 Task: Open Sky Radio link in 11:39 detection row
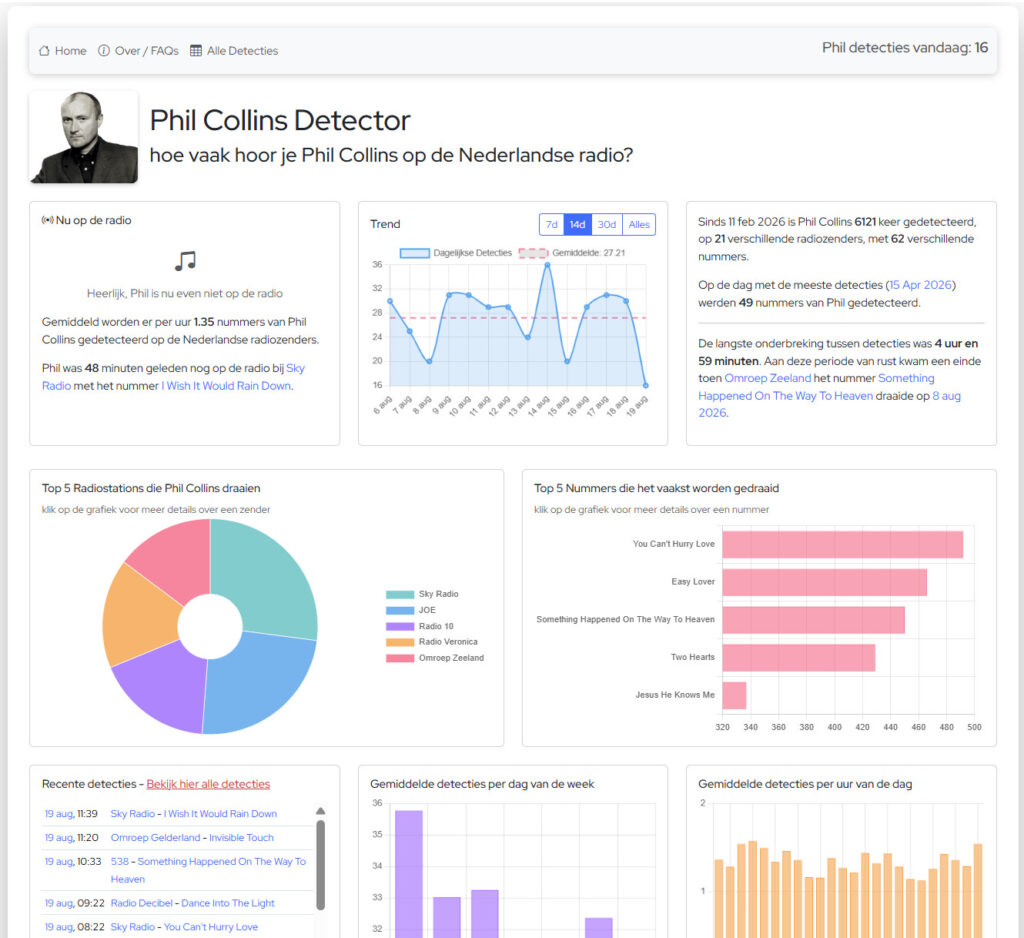pyautogui.click(x=133, y=814)
